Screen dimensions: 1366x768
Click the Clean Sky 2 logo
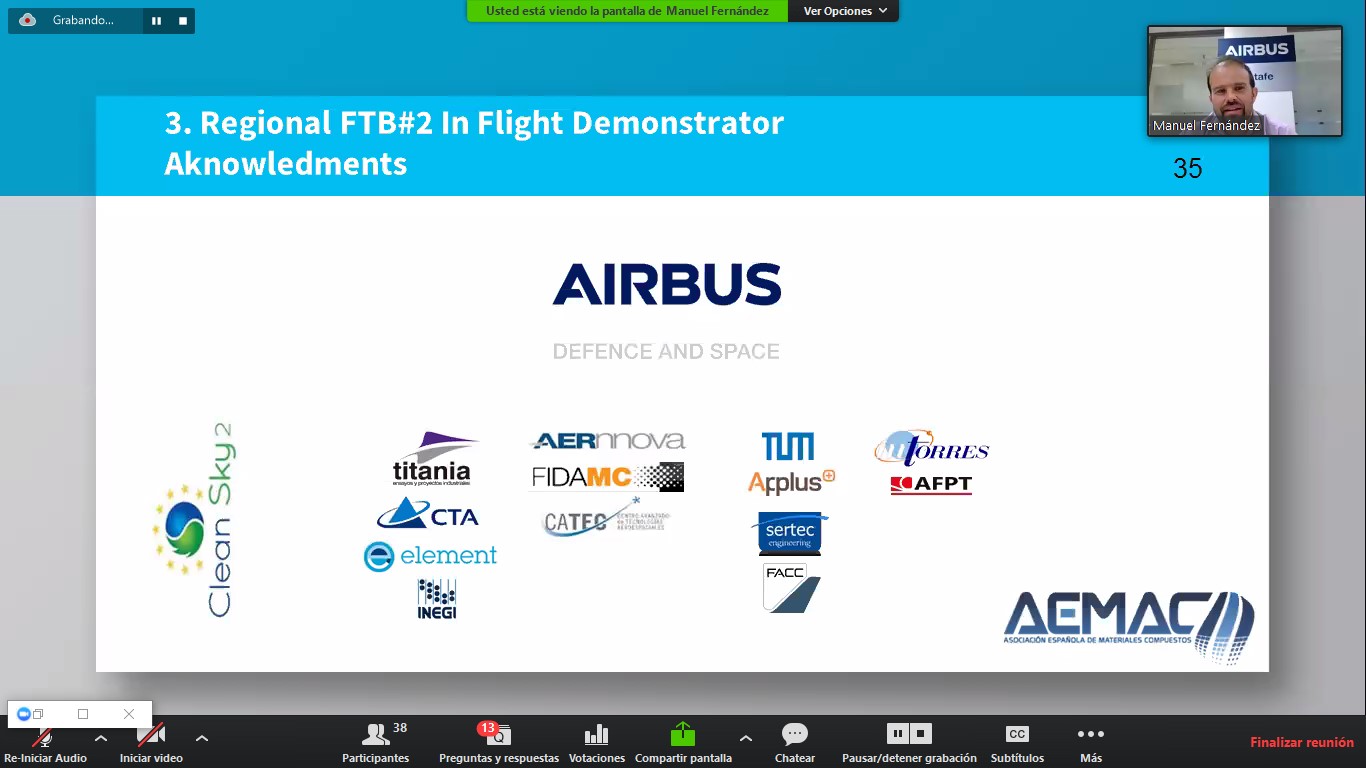click(193, 520)
